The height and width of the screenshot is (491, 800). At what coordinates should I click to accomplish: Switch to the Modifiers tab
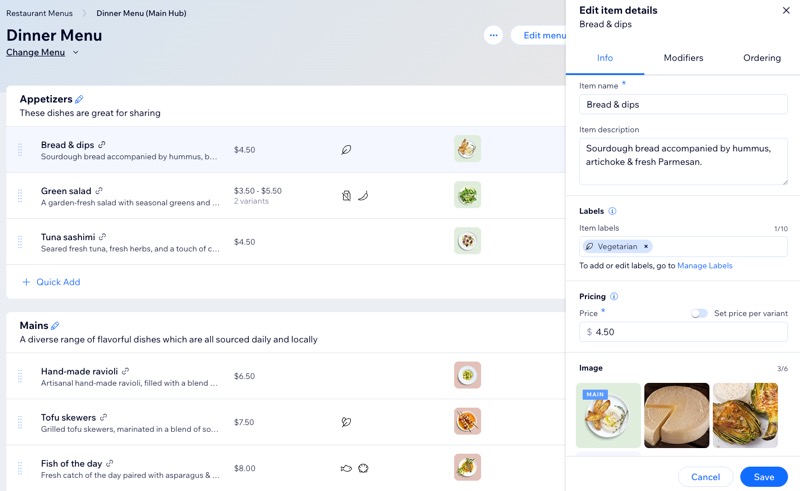[x=683, y=58]
